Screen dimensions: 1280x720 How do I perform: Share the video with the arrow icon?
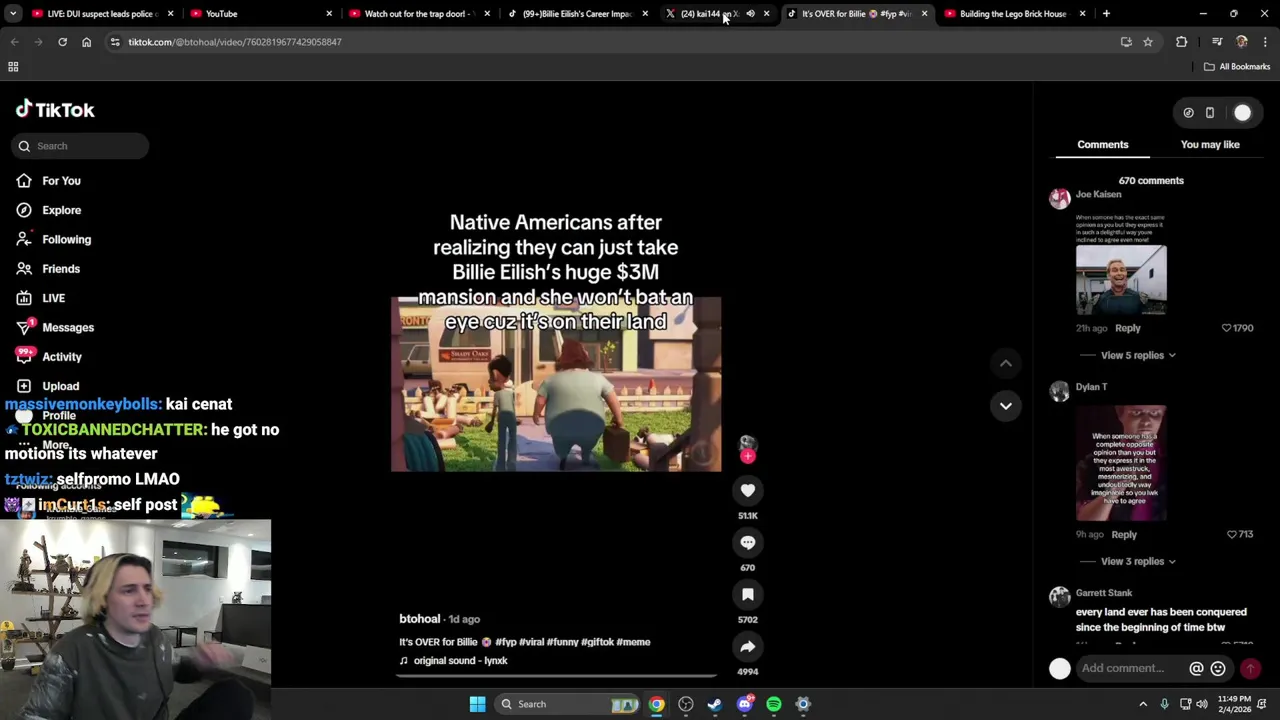tap(747, 646)
